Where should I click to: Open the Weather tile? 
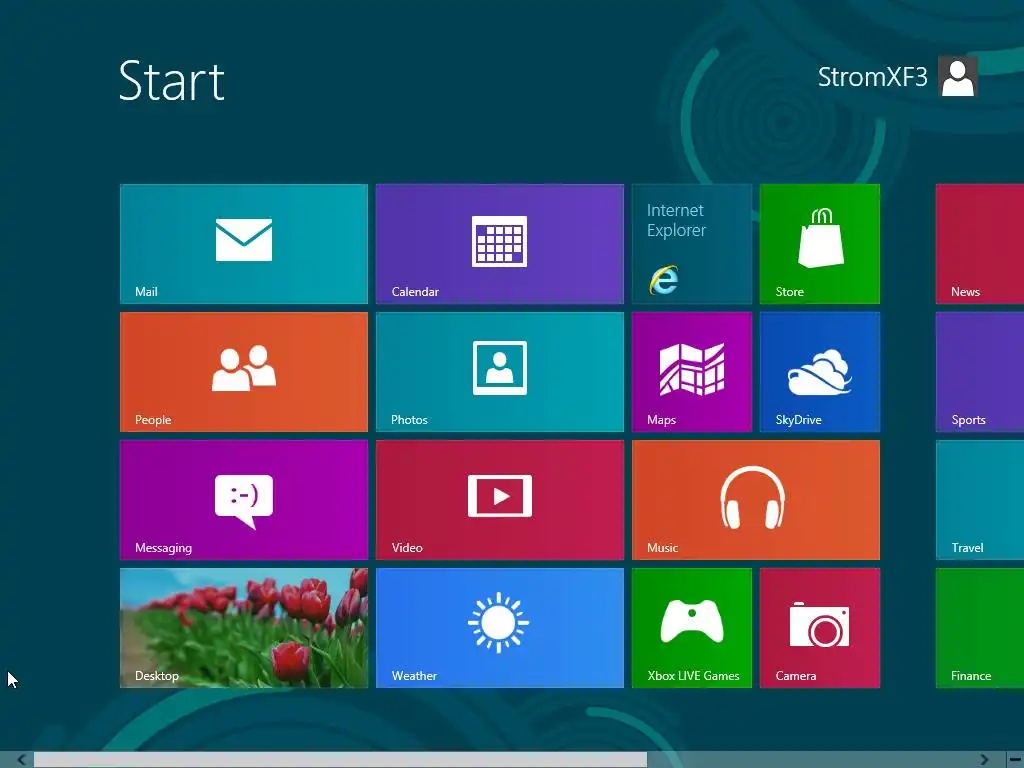click(x=500, y=628)
